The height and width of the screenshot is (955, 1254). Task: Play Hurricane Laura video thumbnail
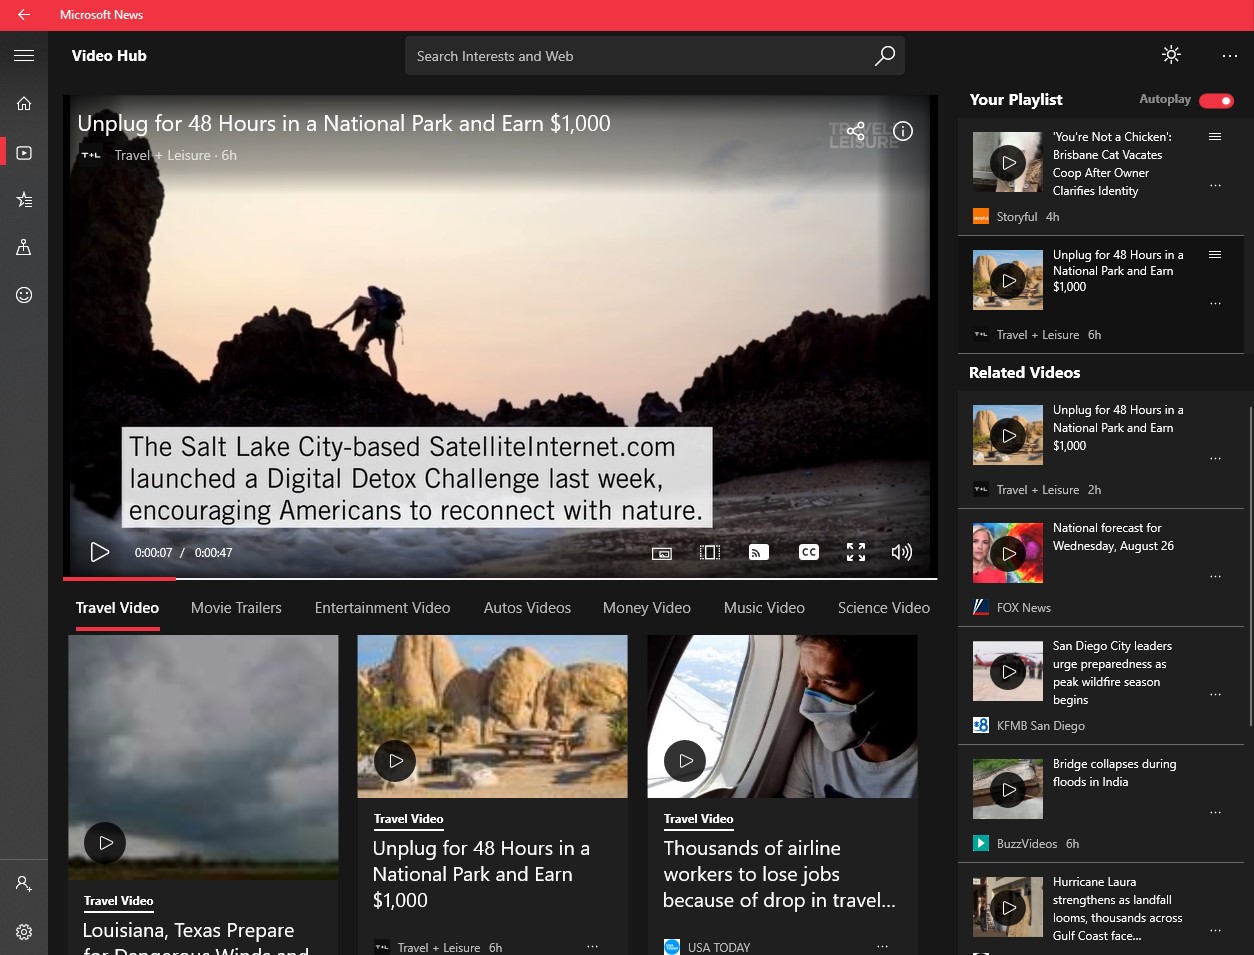pyautogui.click(x=1008, y=907)
